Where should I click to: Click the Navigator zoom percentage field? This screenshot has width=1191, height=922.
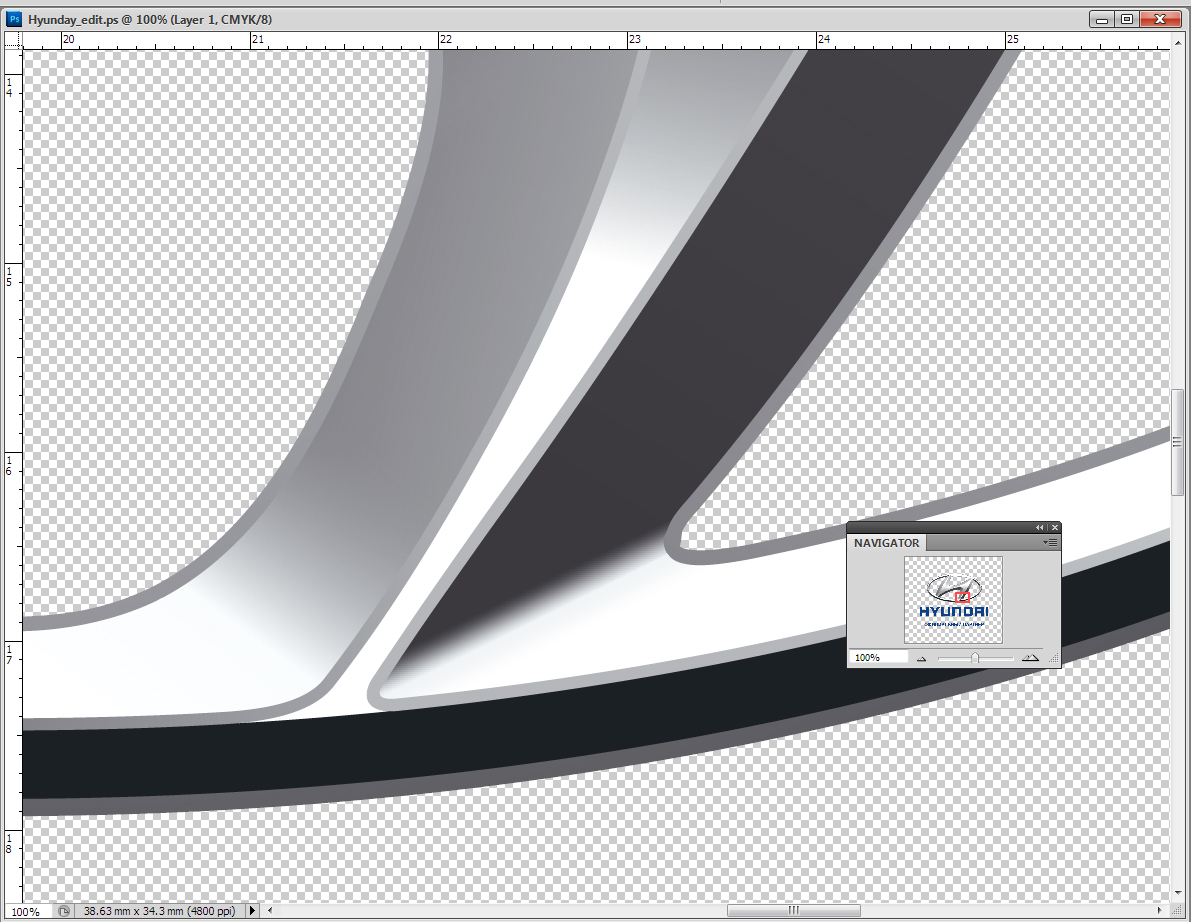point(878,657)
